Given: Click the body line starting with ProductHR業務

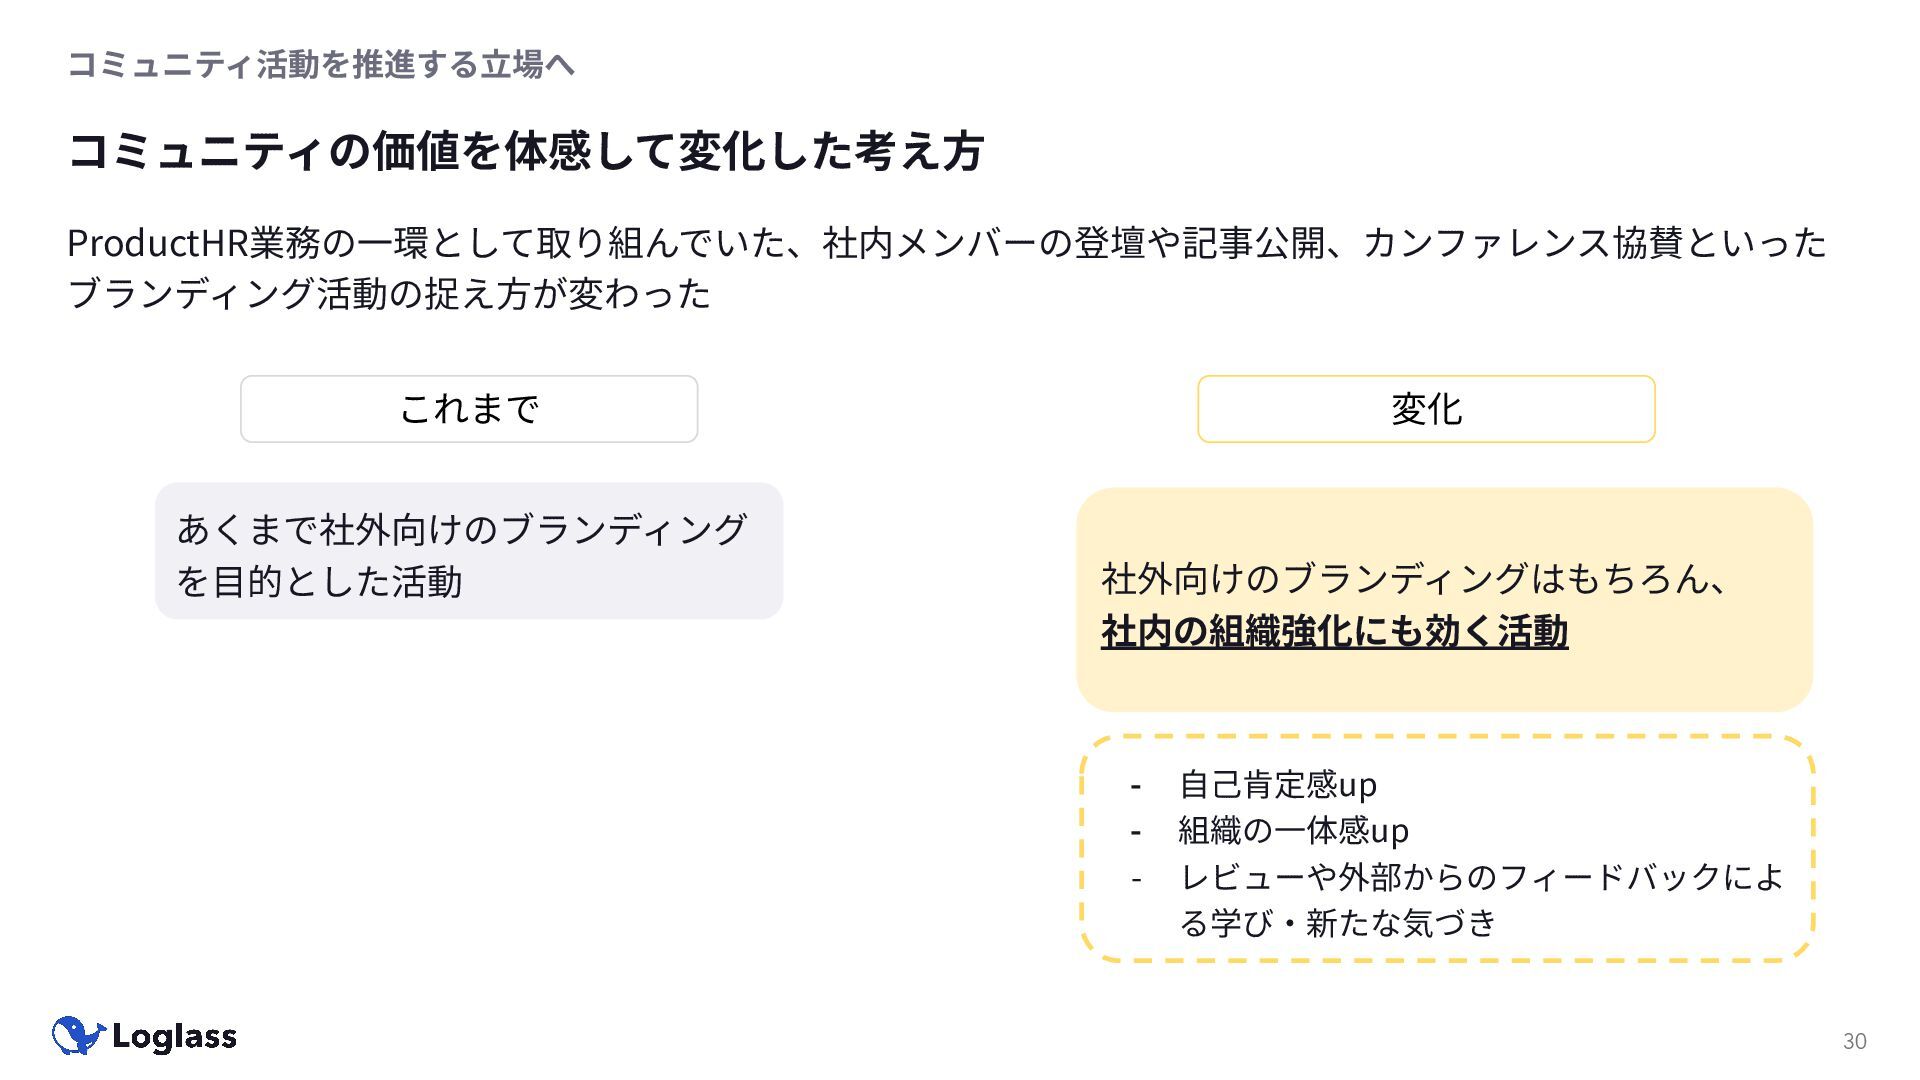Looking at the screenshot, I should [x=946, y=243].
